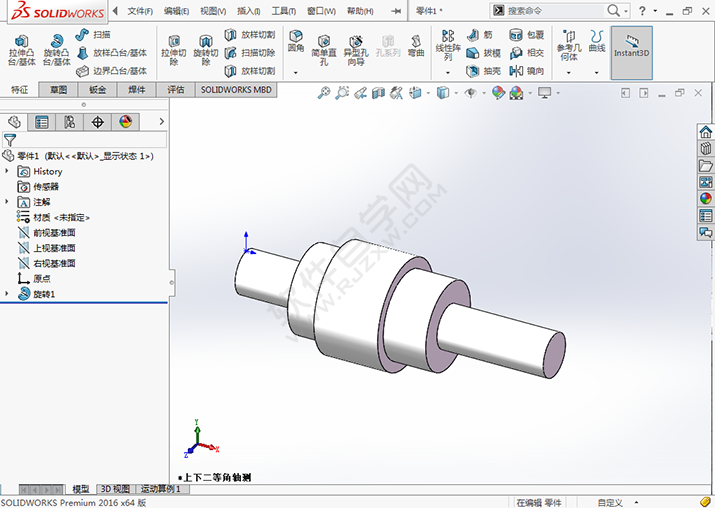This screenshot has height=508, width=715.
Task: Open the Fillet (圆角) dropdown arrow
Action: click(295, 73)
